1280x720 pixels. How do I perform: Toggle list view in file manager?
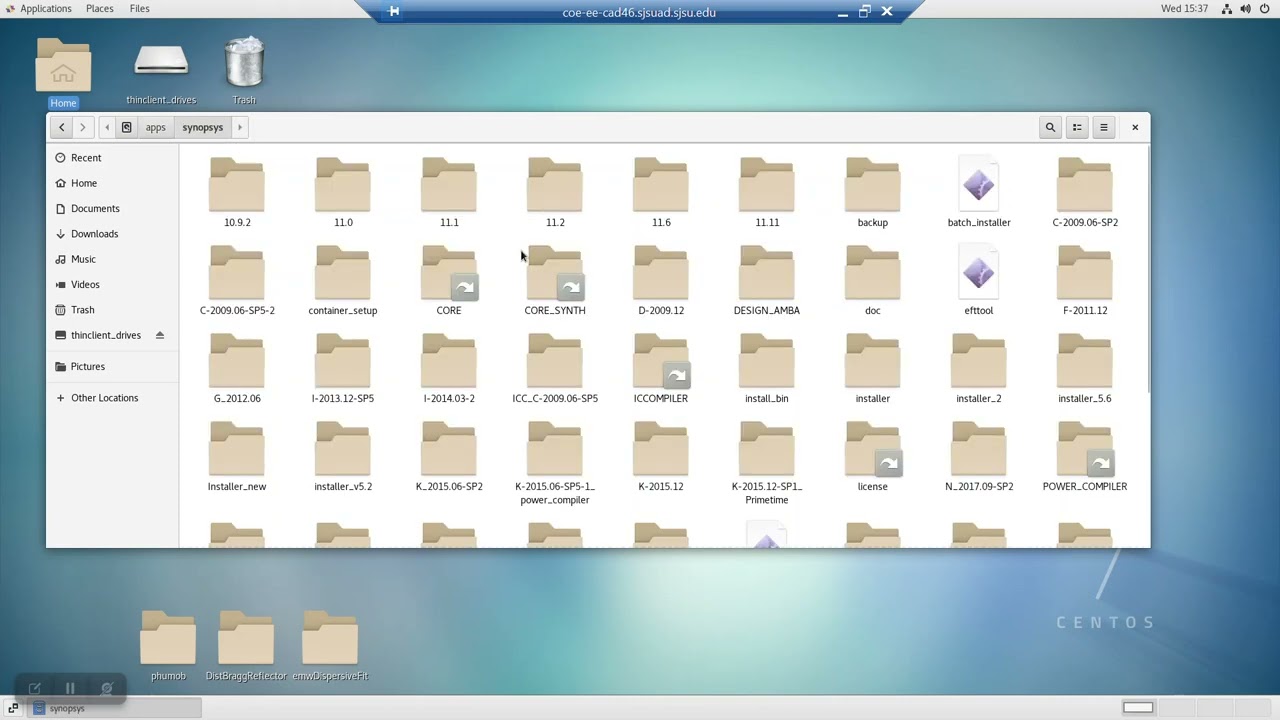coord(1077,127)
